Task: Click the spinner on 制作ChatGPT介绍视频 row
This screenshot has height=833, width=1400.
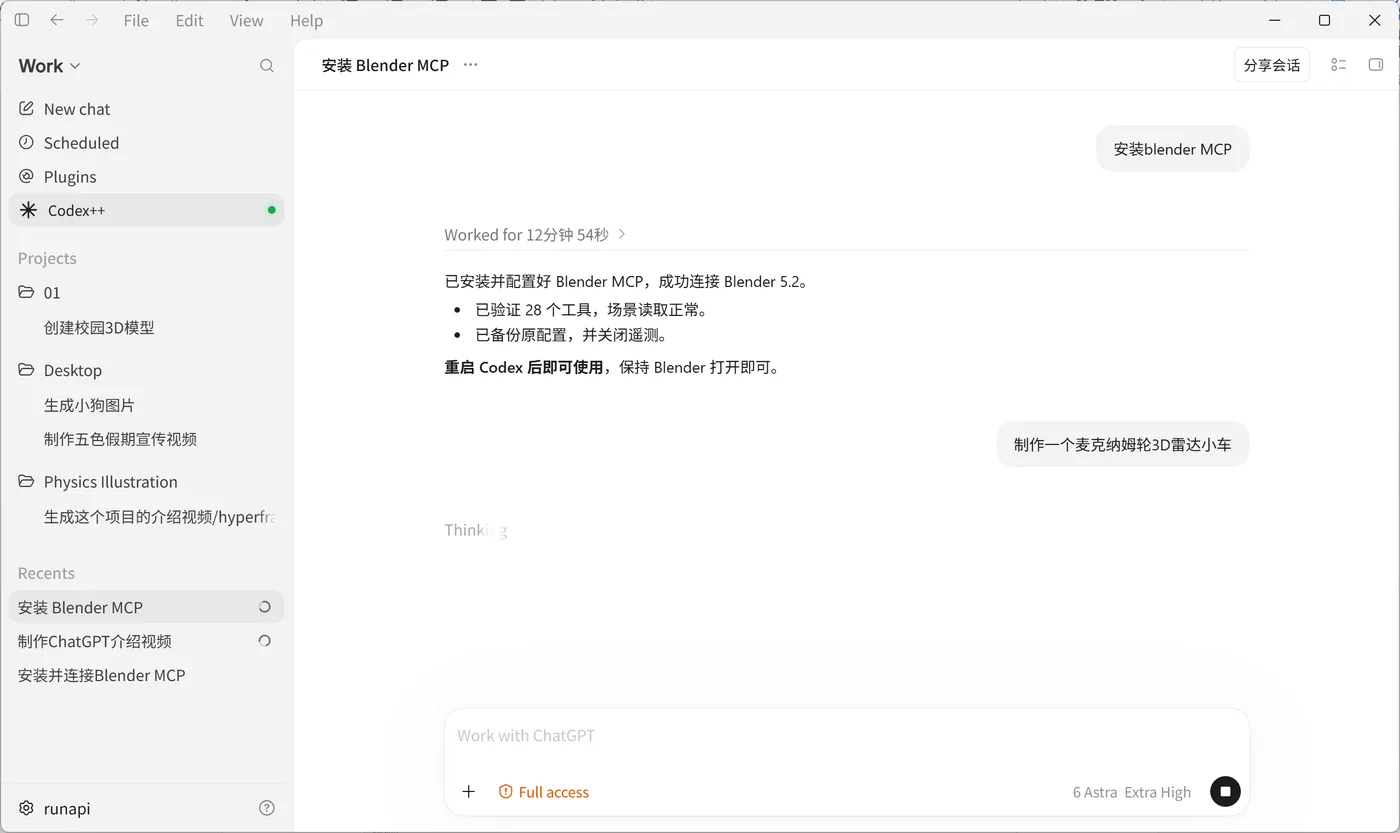Action: click(265, 641)
